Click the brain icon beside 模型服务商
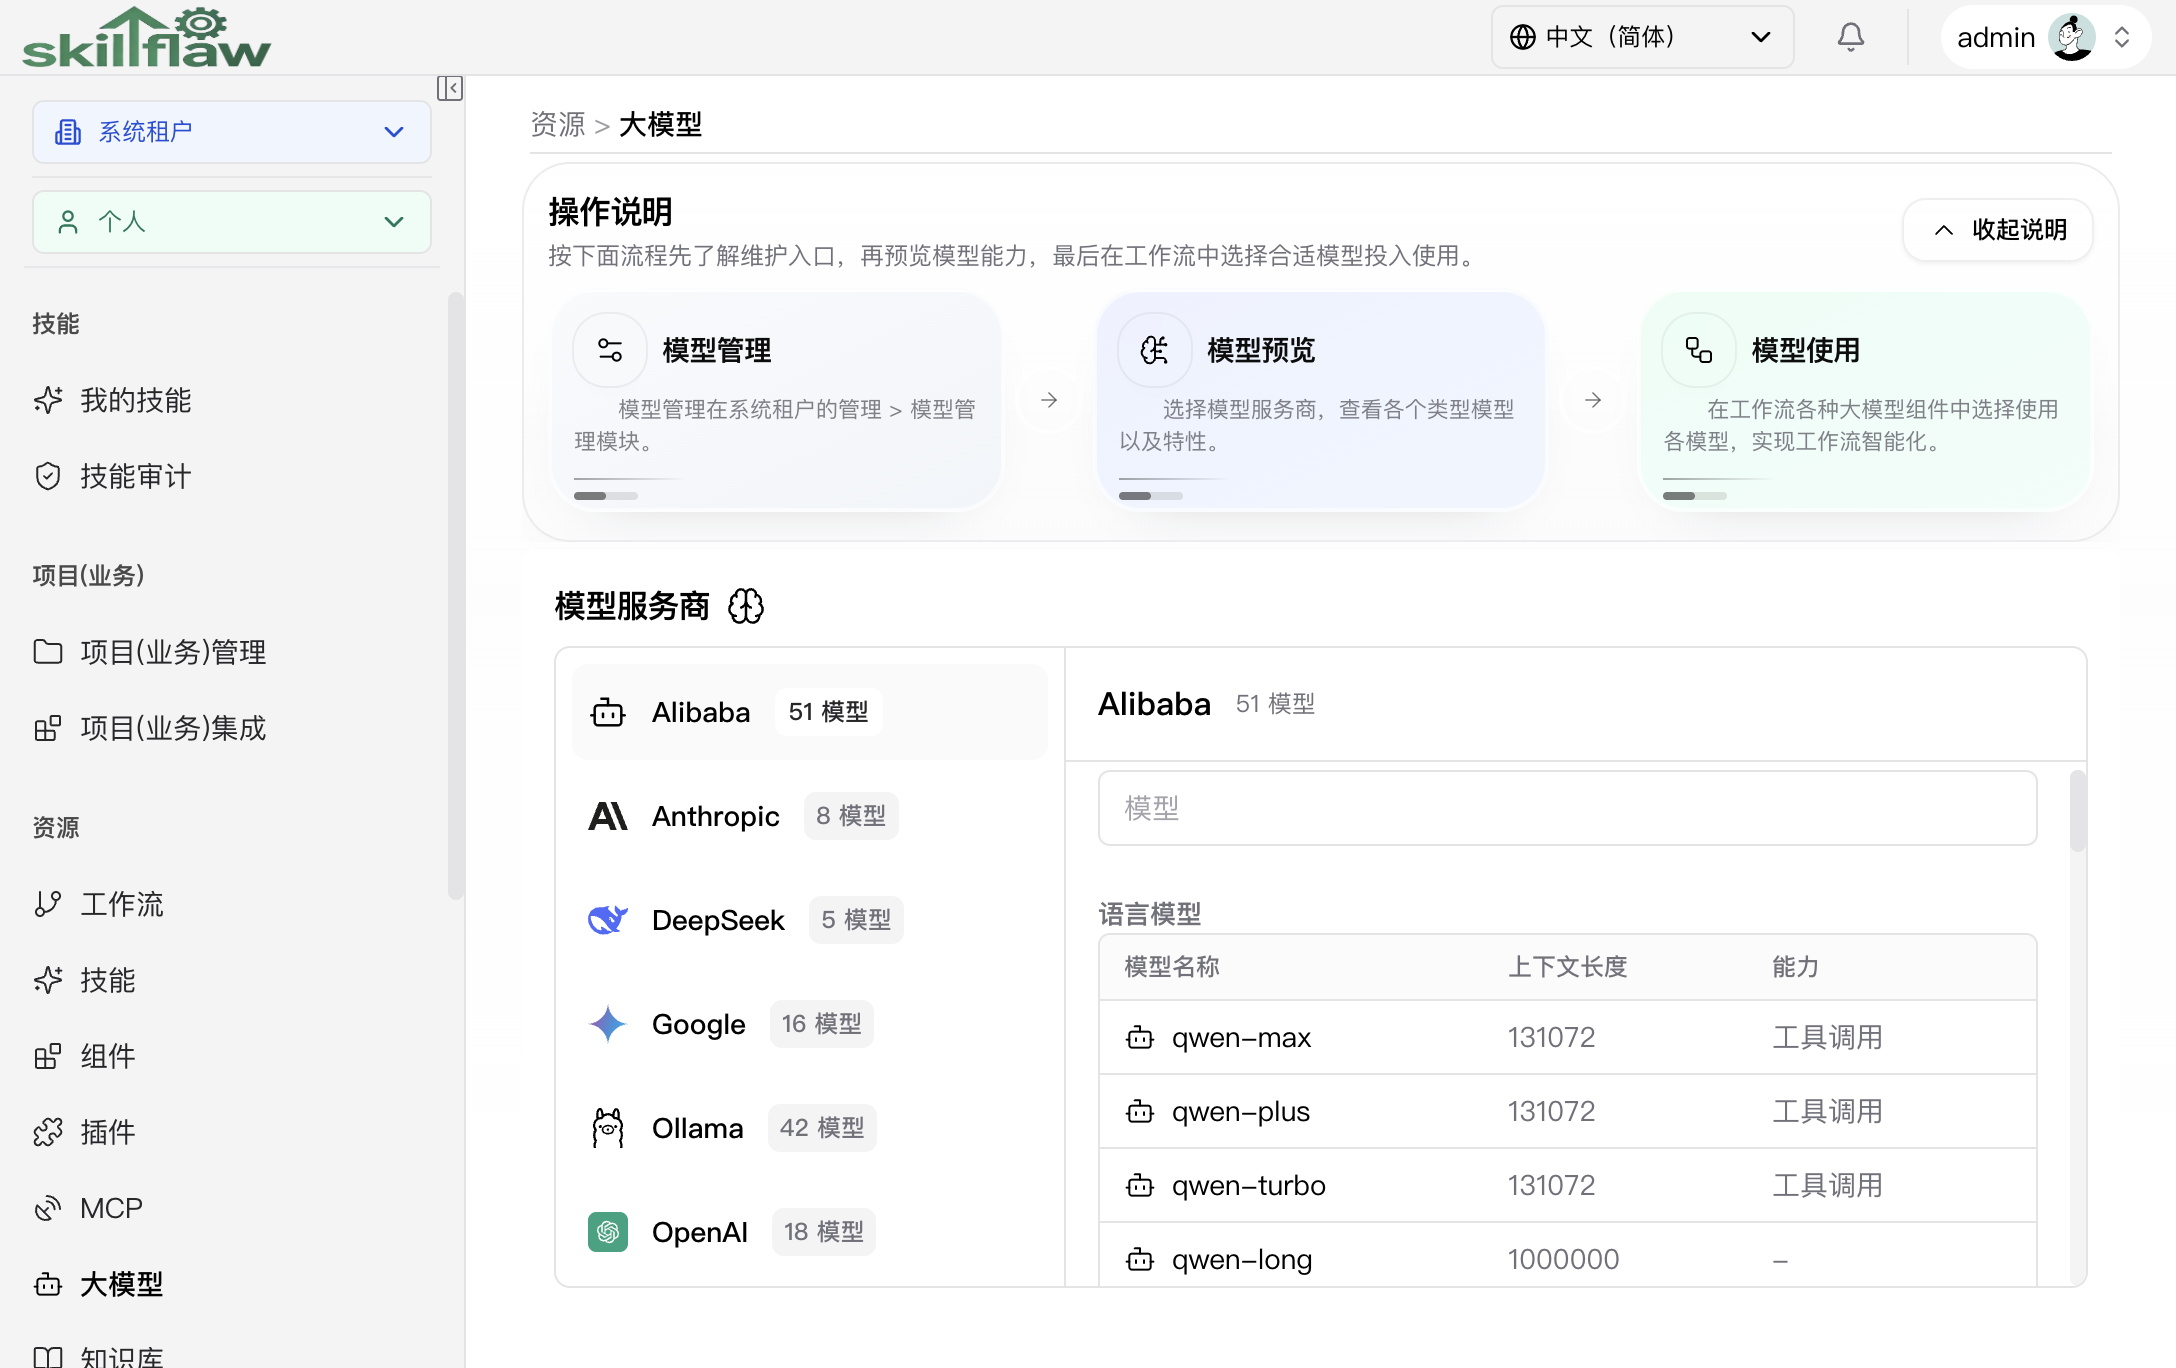This screenshot has height=1368, width=2176. pyautogui.click(x=746, y=606)
